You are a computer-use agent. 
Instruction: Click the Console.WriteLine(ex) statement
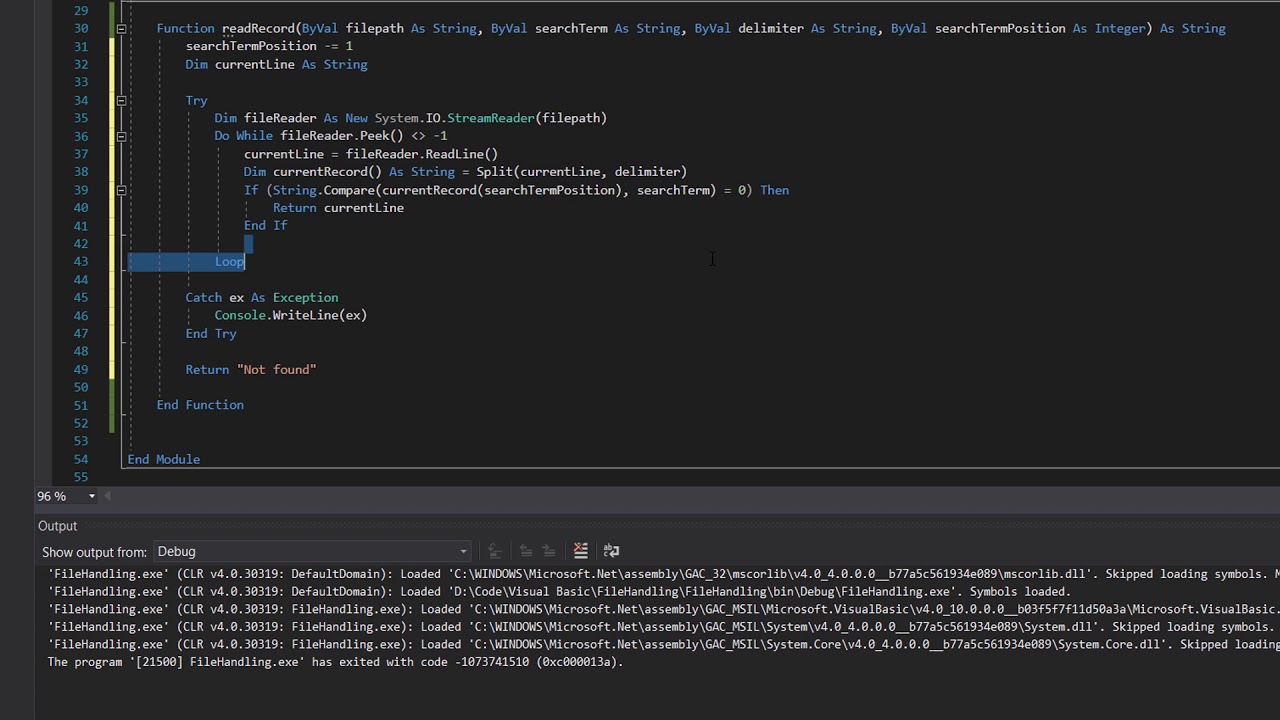click(290, 316)
